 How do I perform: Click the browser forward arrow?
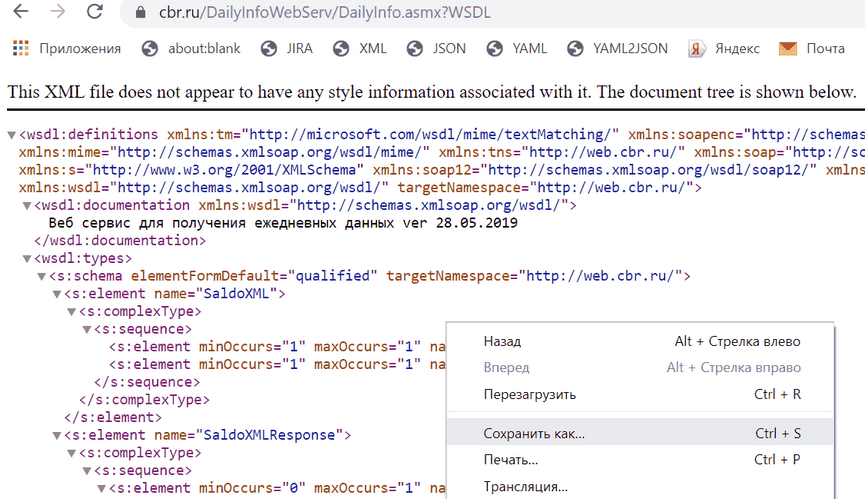[x=56, y=13]
